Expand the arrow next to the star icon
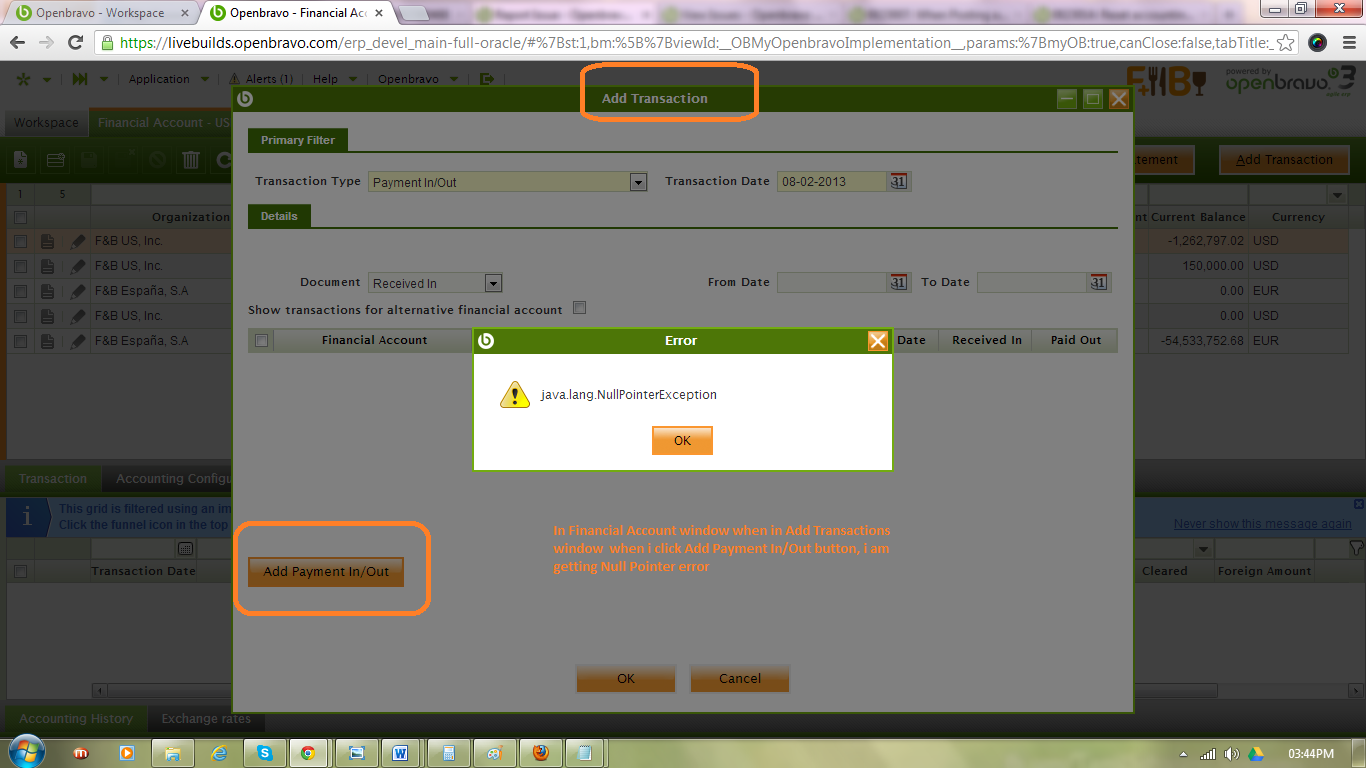This screenshot has height=768, width=1366. (48, 79)
